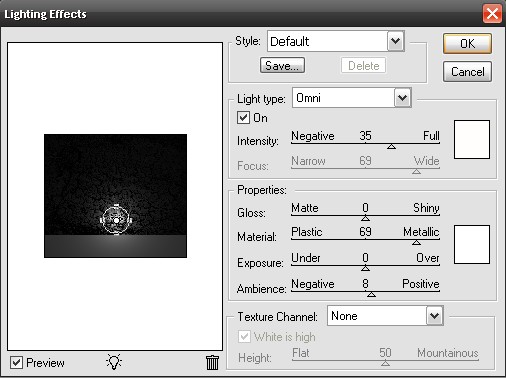The image size is (506, 378).
Task: Click the Save... style button
Action: click(x=282, y=65)
